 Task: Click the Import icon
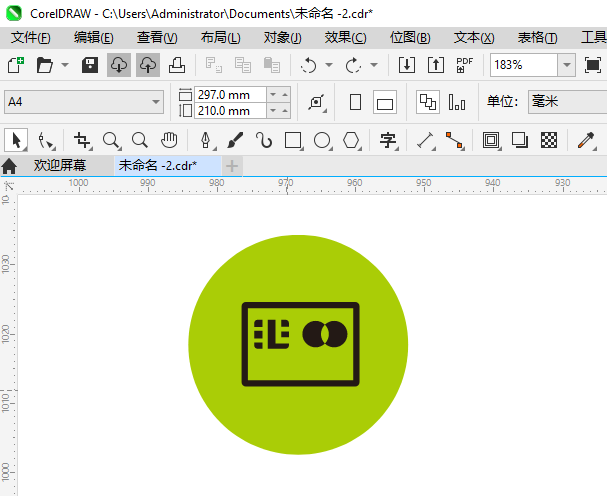point(407,65)
